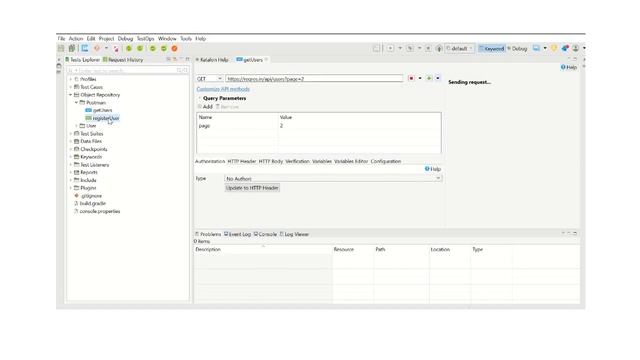Expand the Plugins tree node

(x=71, y=188)
